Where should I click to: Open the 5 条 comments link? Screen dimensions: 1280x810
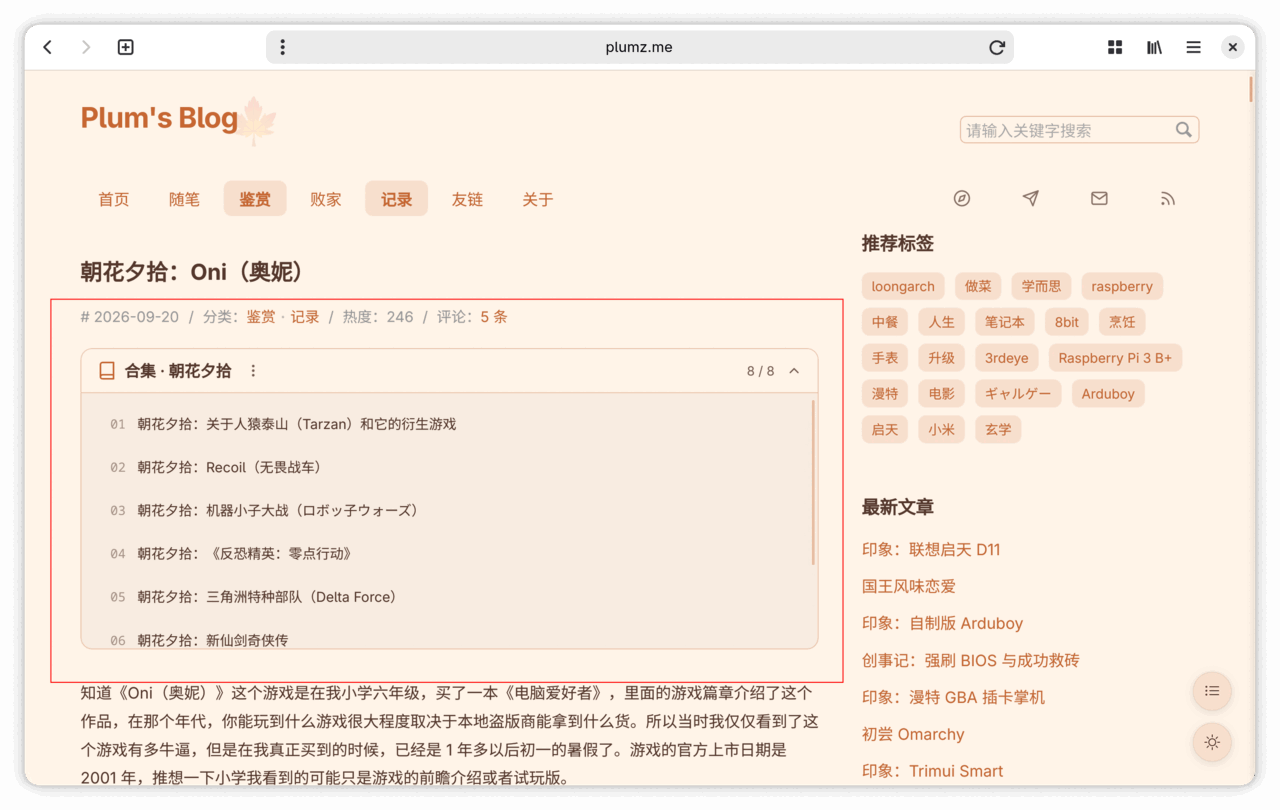pos(494,317)
